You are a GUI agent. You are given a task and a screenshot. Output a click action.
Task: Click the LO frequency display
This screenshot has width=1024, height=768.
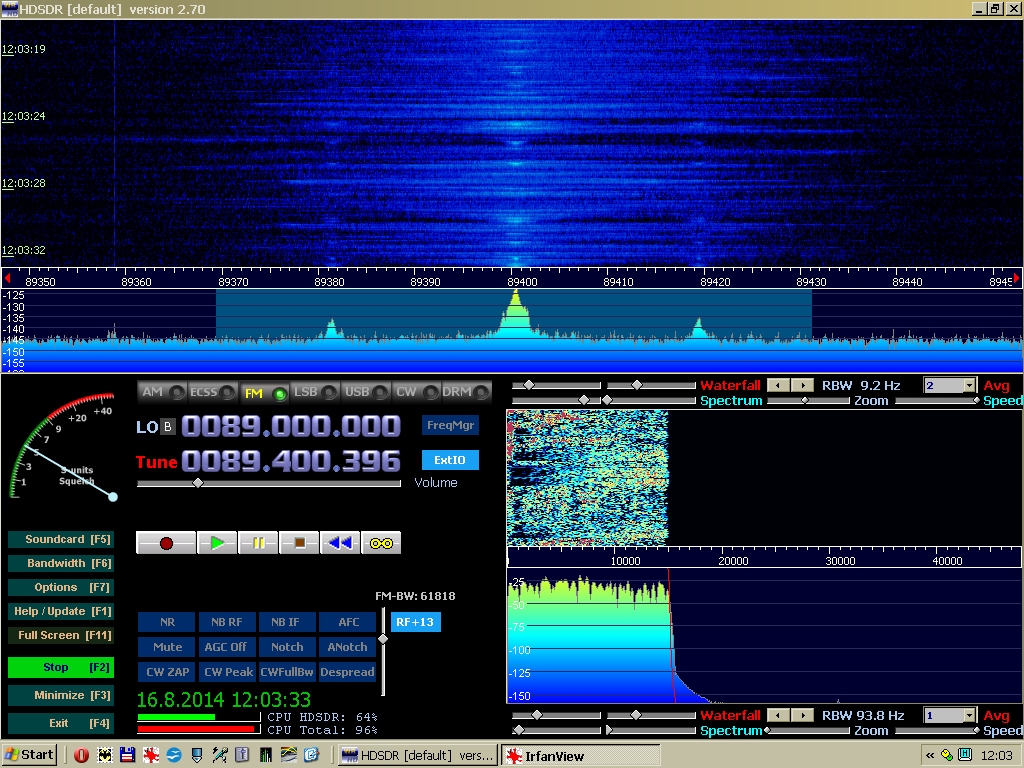(x=291, y=426)
